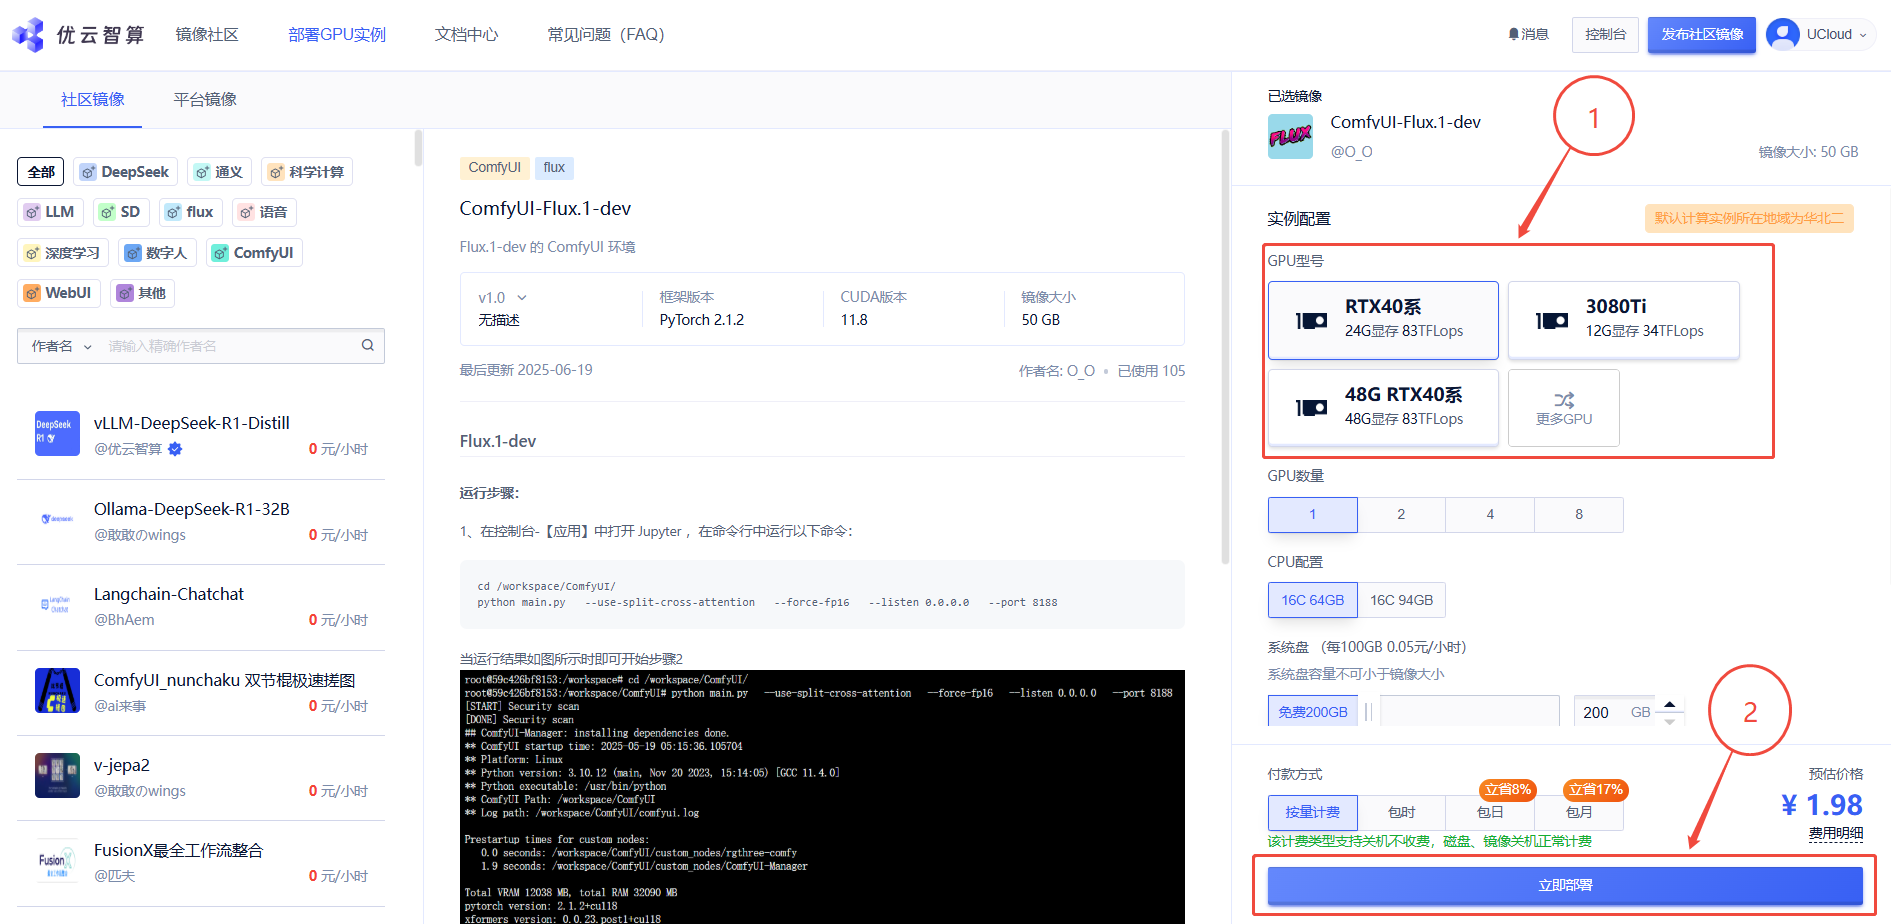Select 包时 payment option
This screenshot has width=1891, height=924.
1401,812
